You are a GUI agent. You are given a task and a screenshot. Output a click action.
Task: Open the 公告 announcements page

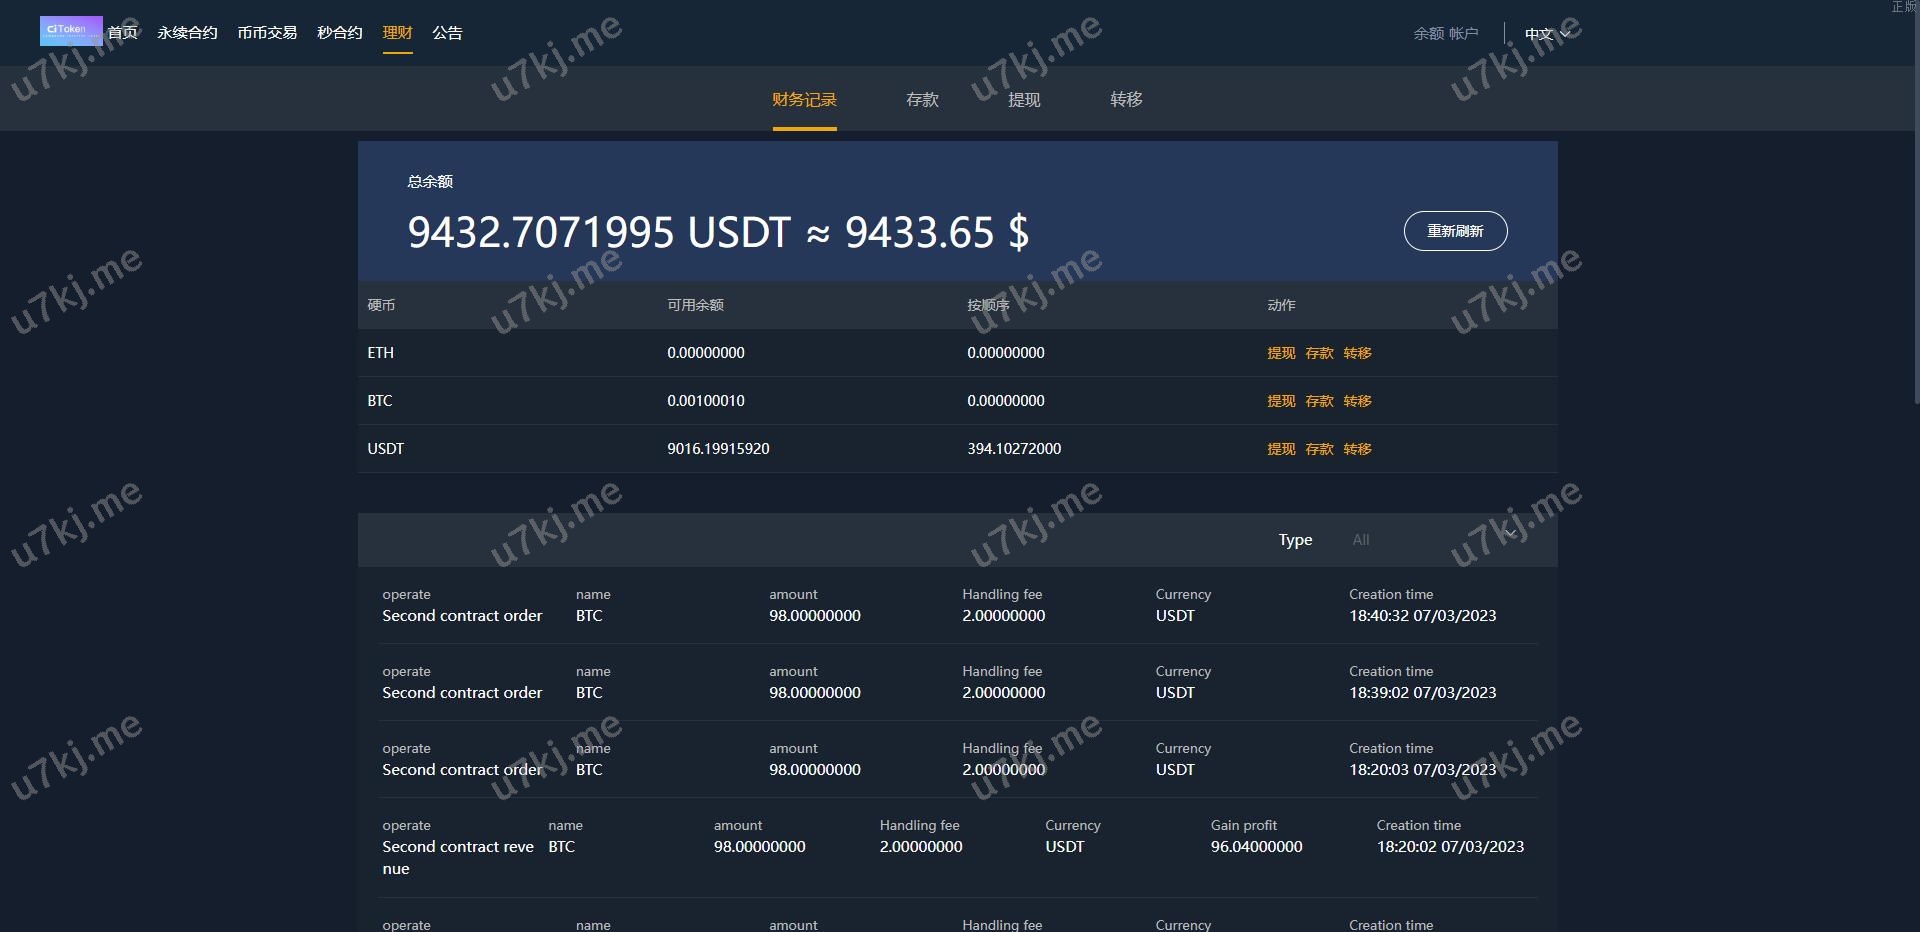pyautogui.click(x=447, y=33)
